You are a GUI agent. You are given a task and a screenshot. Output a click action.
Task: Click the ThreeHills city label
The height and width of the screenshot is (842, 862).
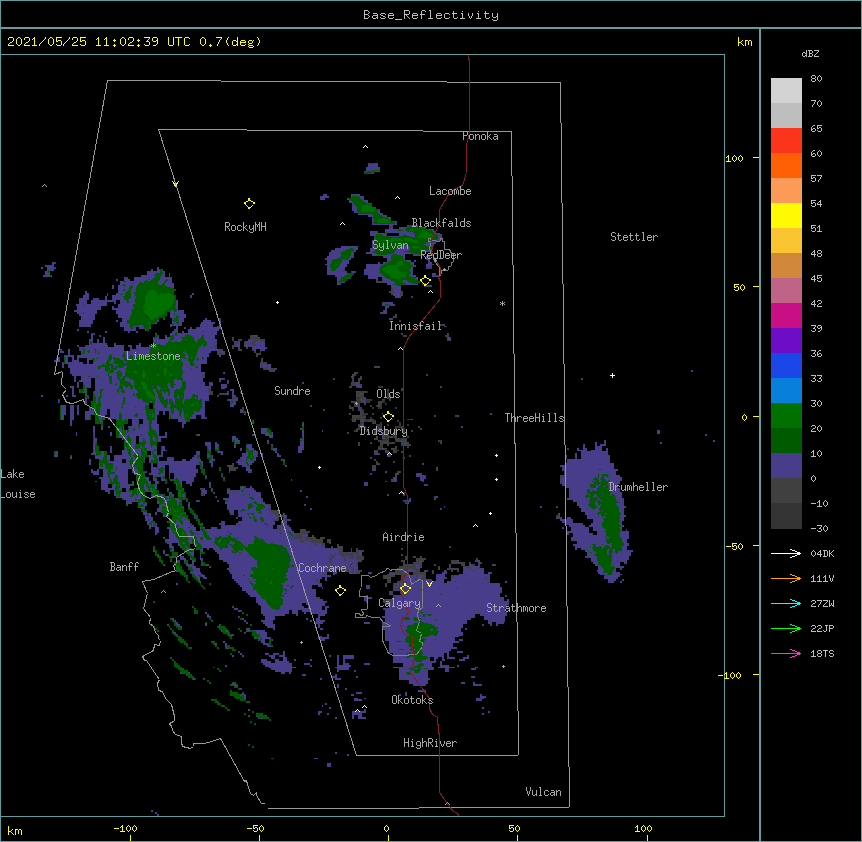click(x=534, y=418)
